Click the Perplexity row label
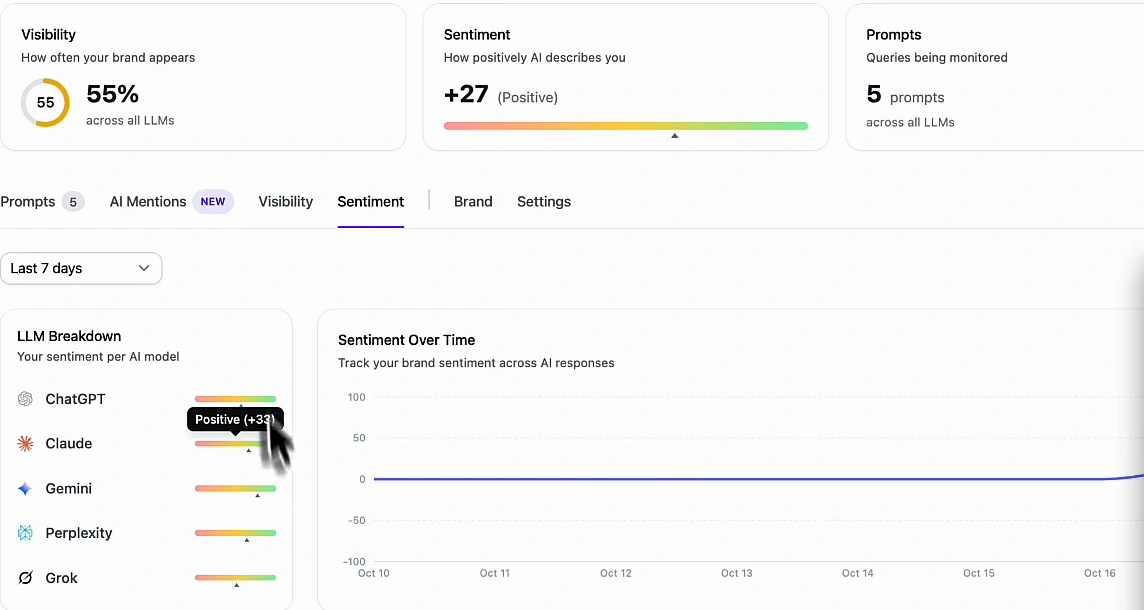Viewport: 1144px width, 610px height. coord(79,533)
